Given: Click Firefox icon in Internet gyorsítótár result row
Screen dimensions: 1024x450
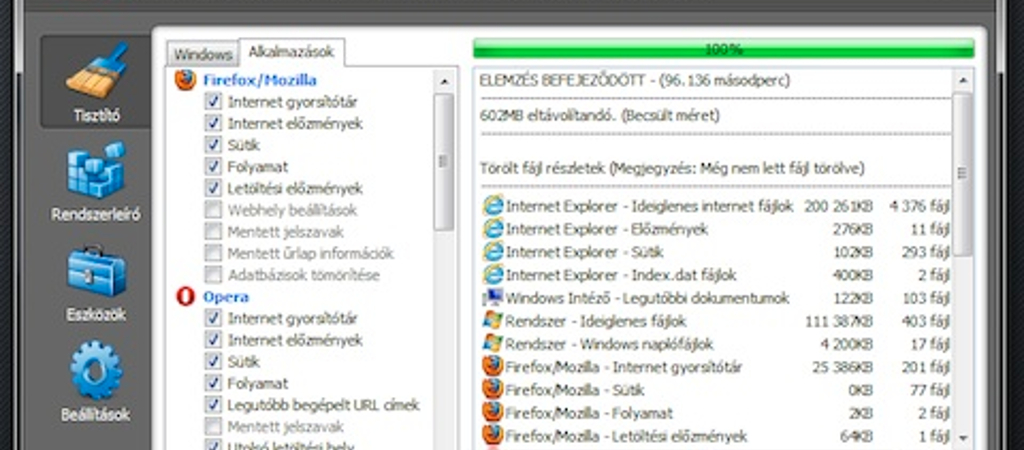Looking at the screenshot, I should pos(493,366).
